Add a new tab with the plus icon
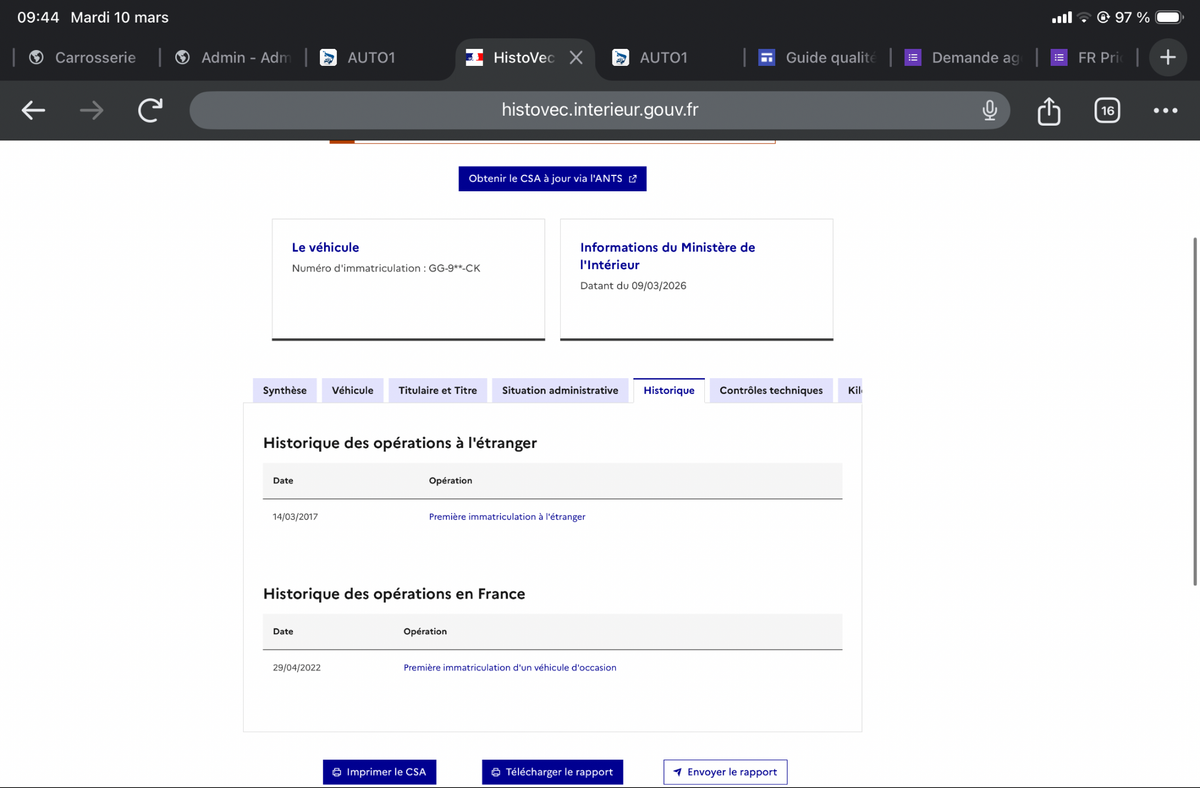This screenshot has height=788, width=1200. click(1167, 58)
